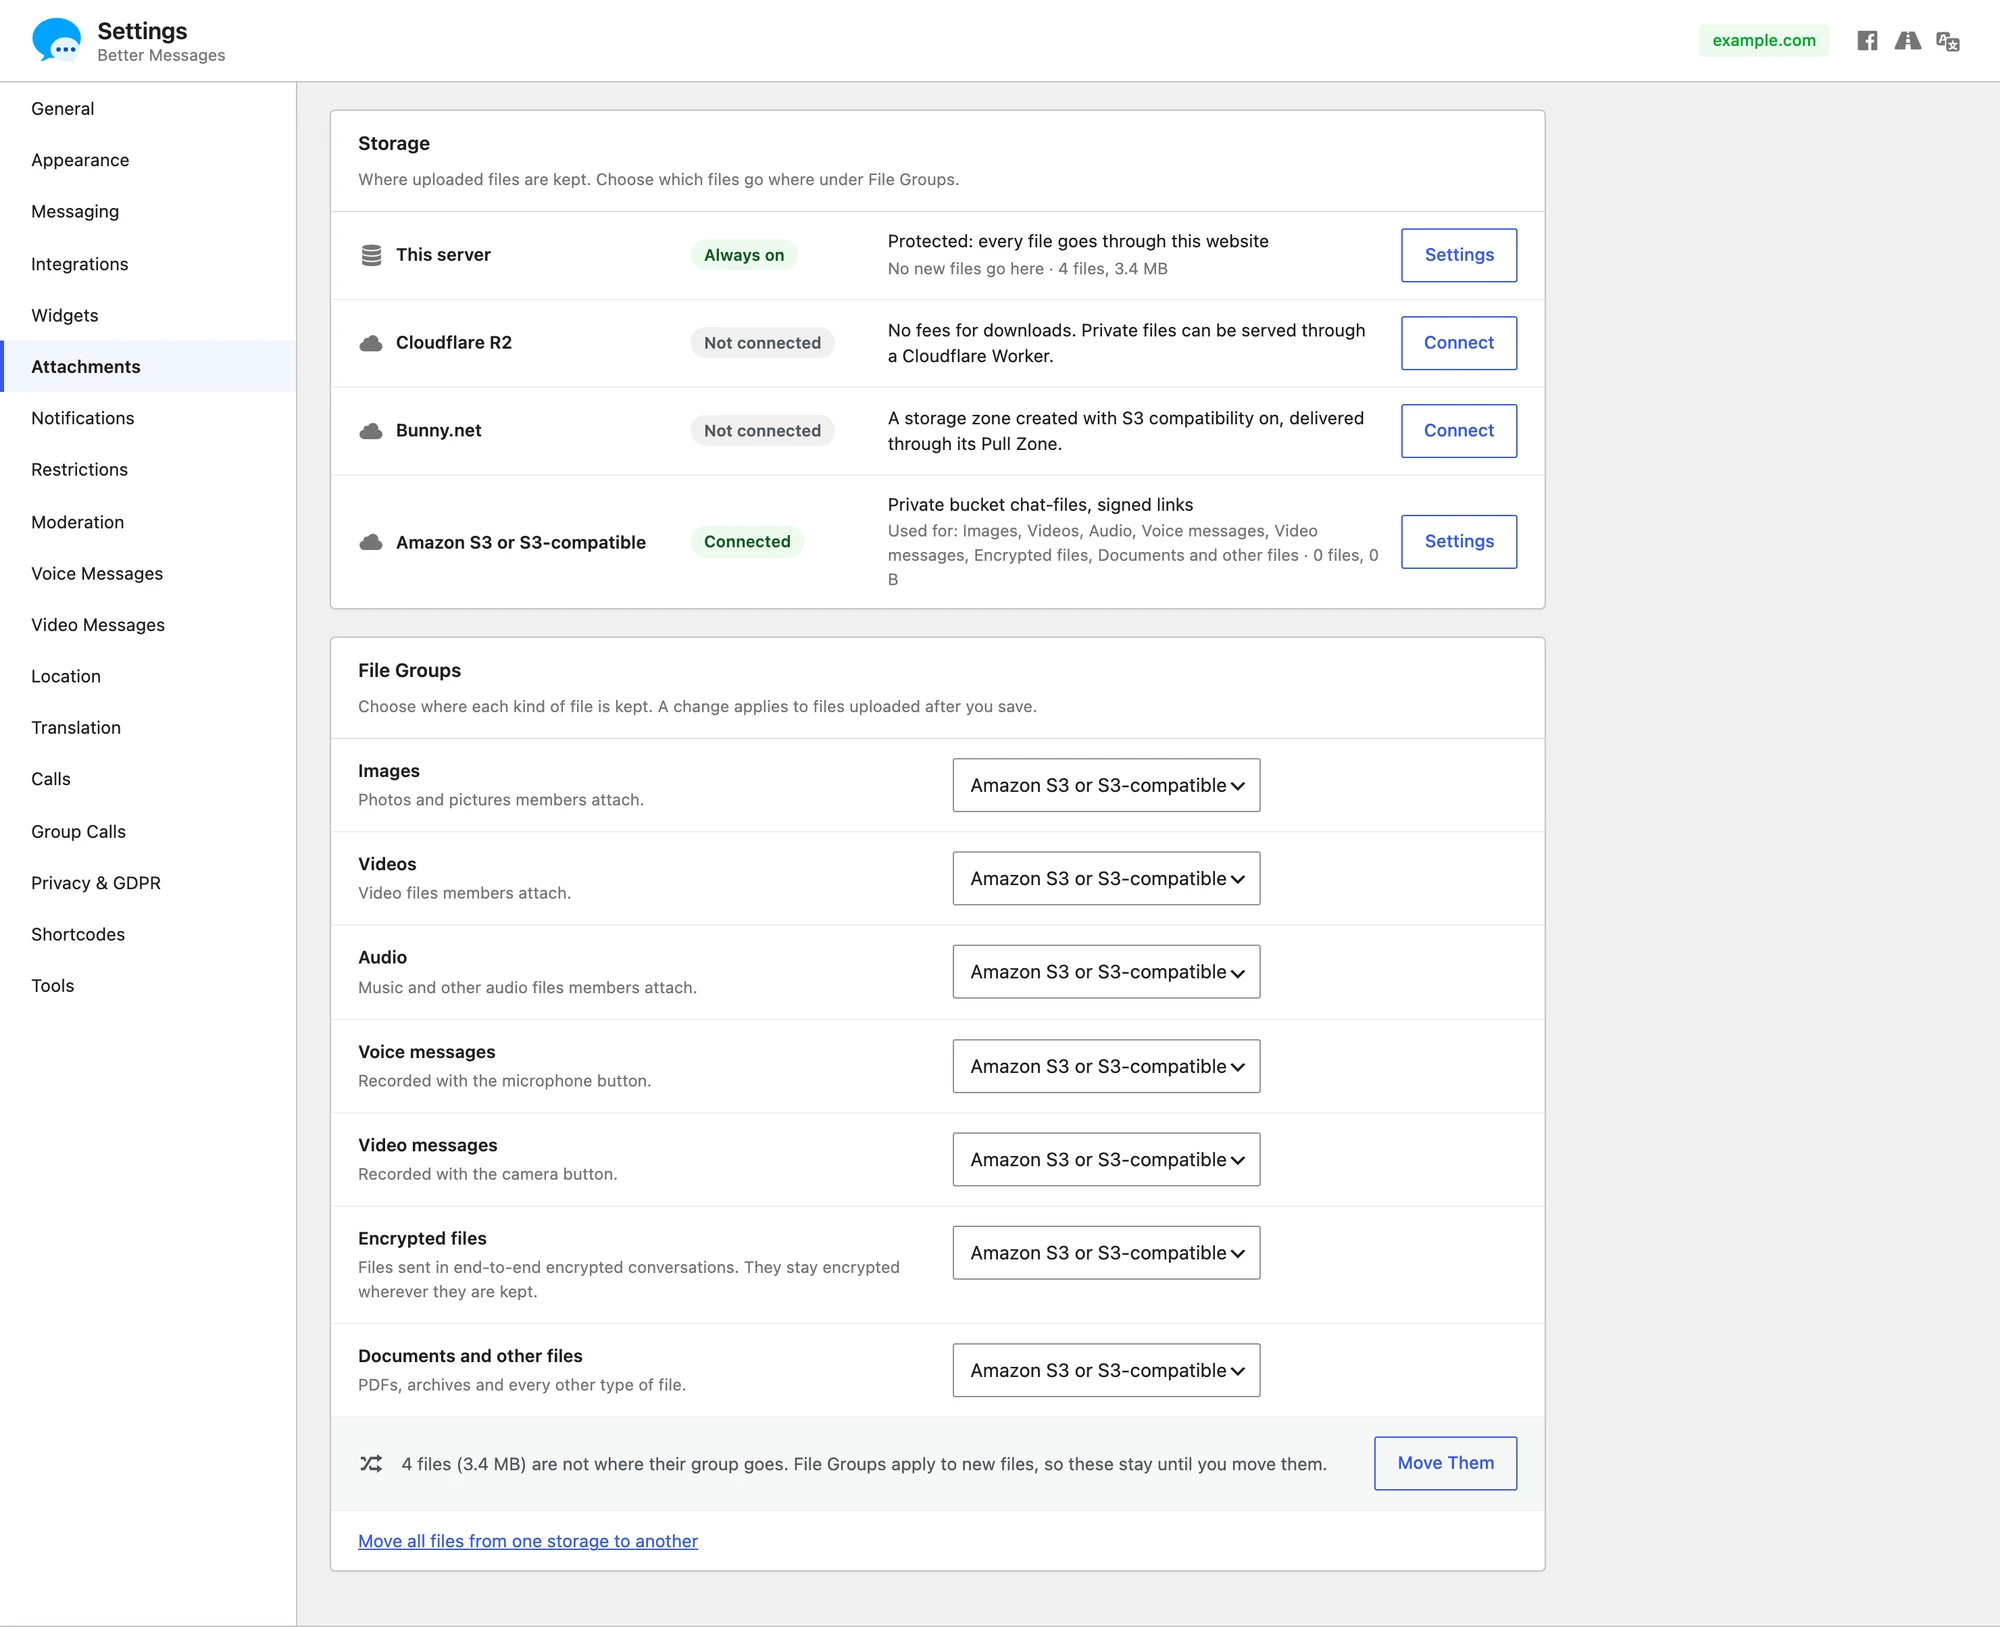Viewport: 2000px width, 1627px height.
Task: Click 'No new files go here' text
Action: 966,269
